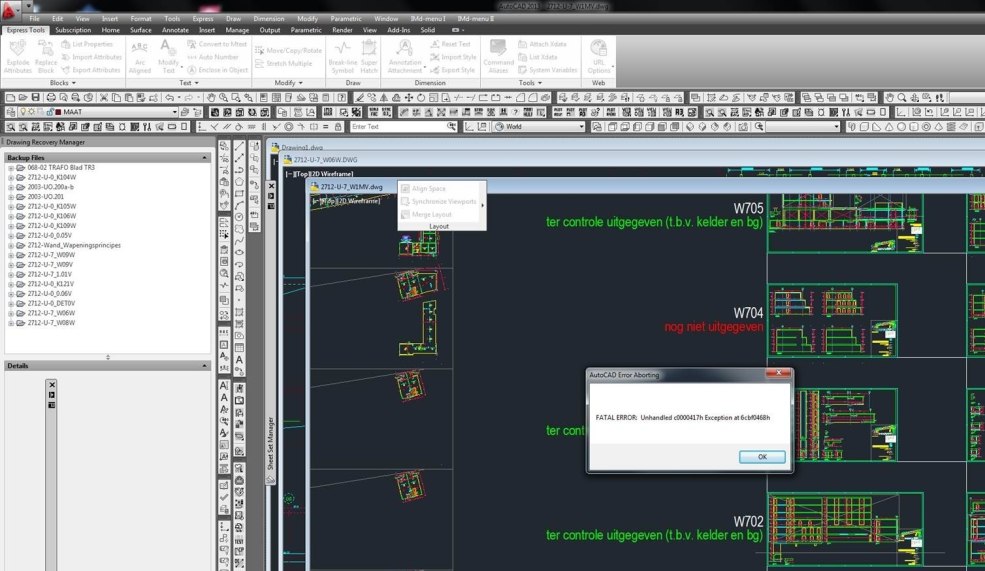Switch to the Home ribbon tab
Screen dimensions: 985x571
point(111,30)
